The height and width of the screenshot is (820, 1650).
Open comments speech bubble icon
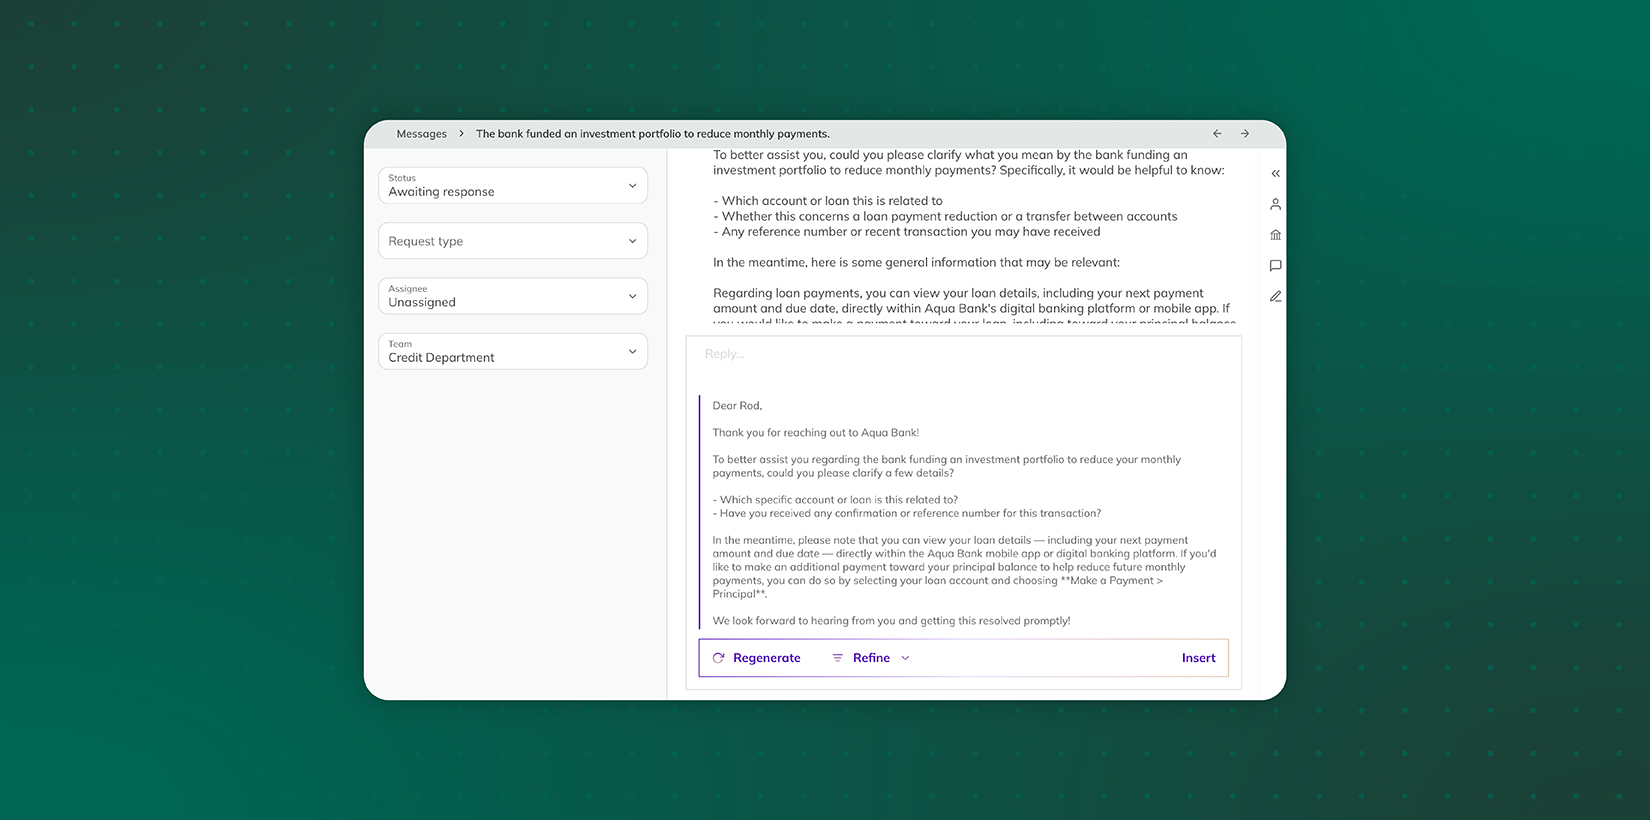(1275, 266)
